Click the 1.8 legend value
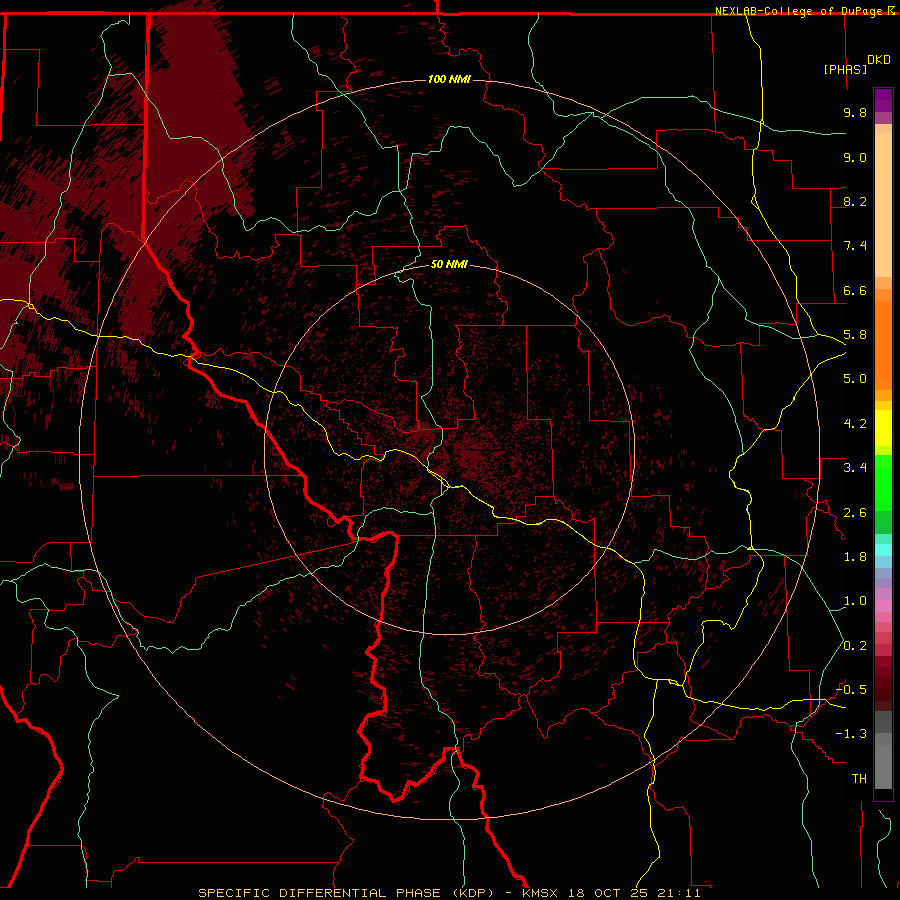Image resolution: width=900 pixels, height=900 pixels. (855, 557)
